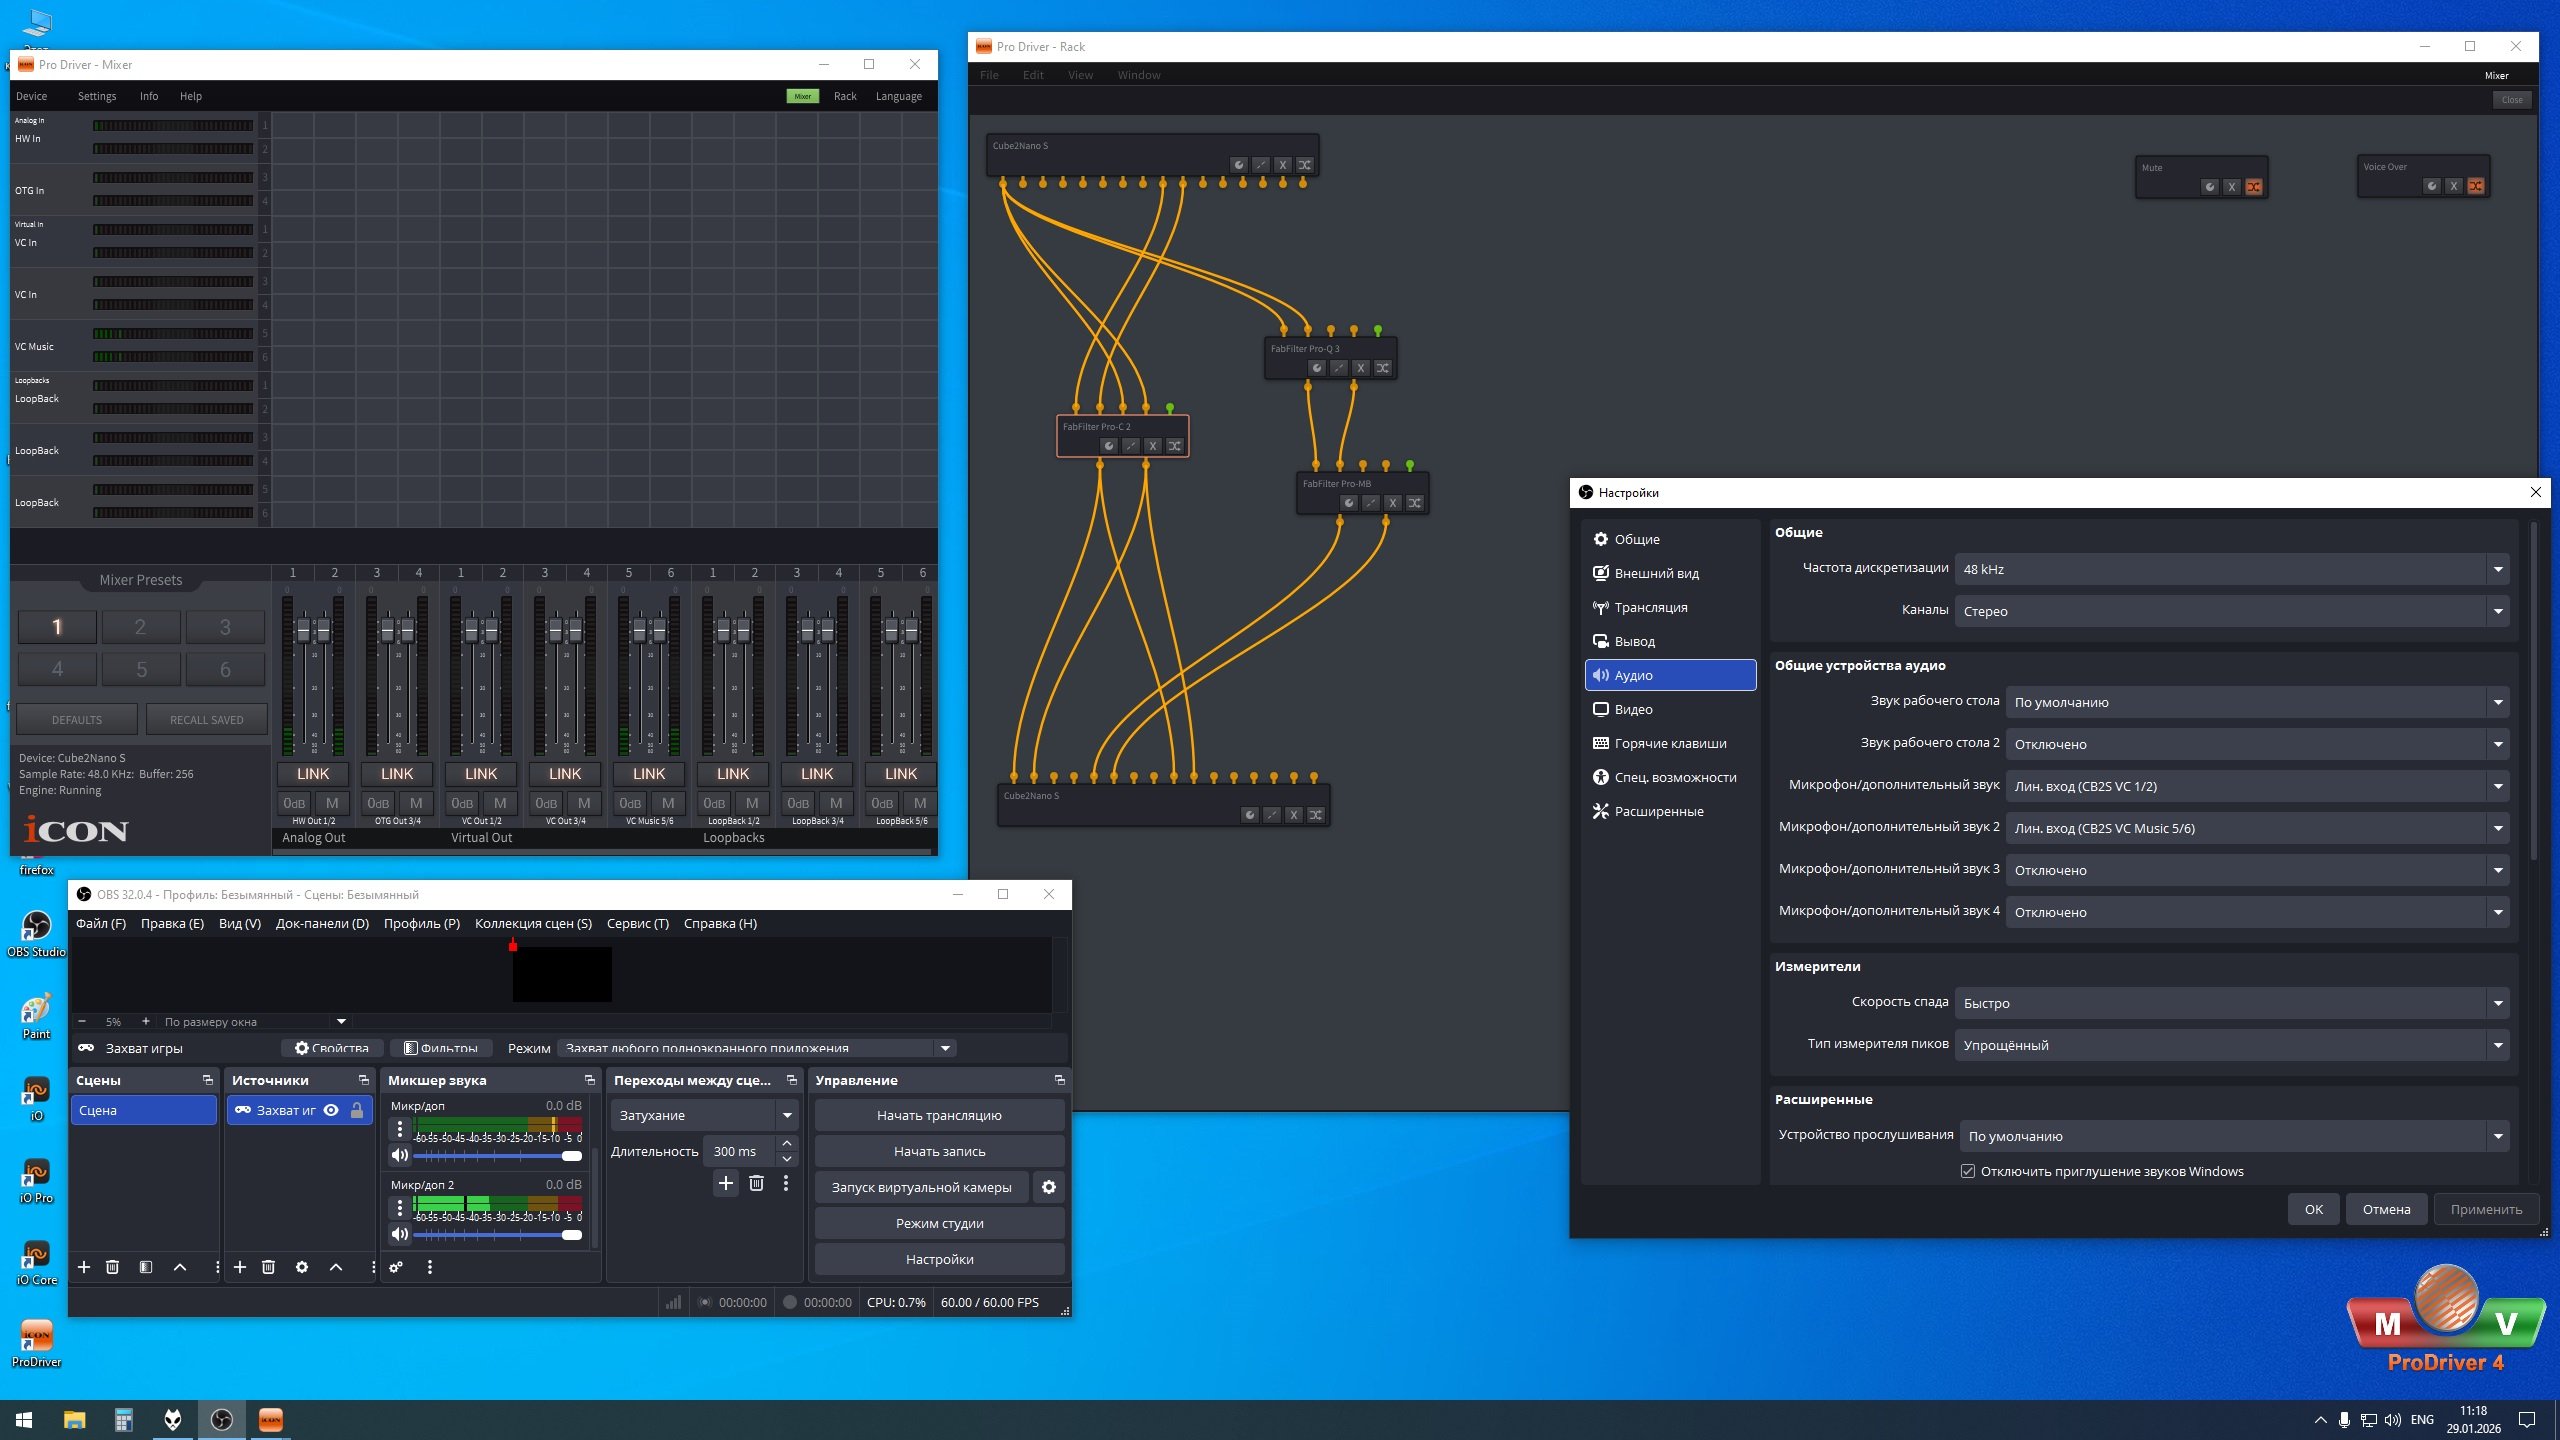Add a new source with plus icon
Viewport: 2560px width, 1440px height.
(x=240, y=1267)
